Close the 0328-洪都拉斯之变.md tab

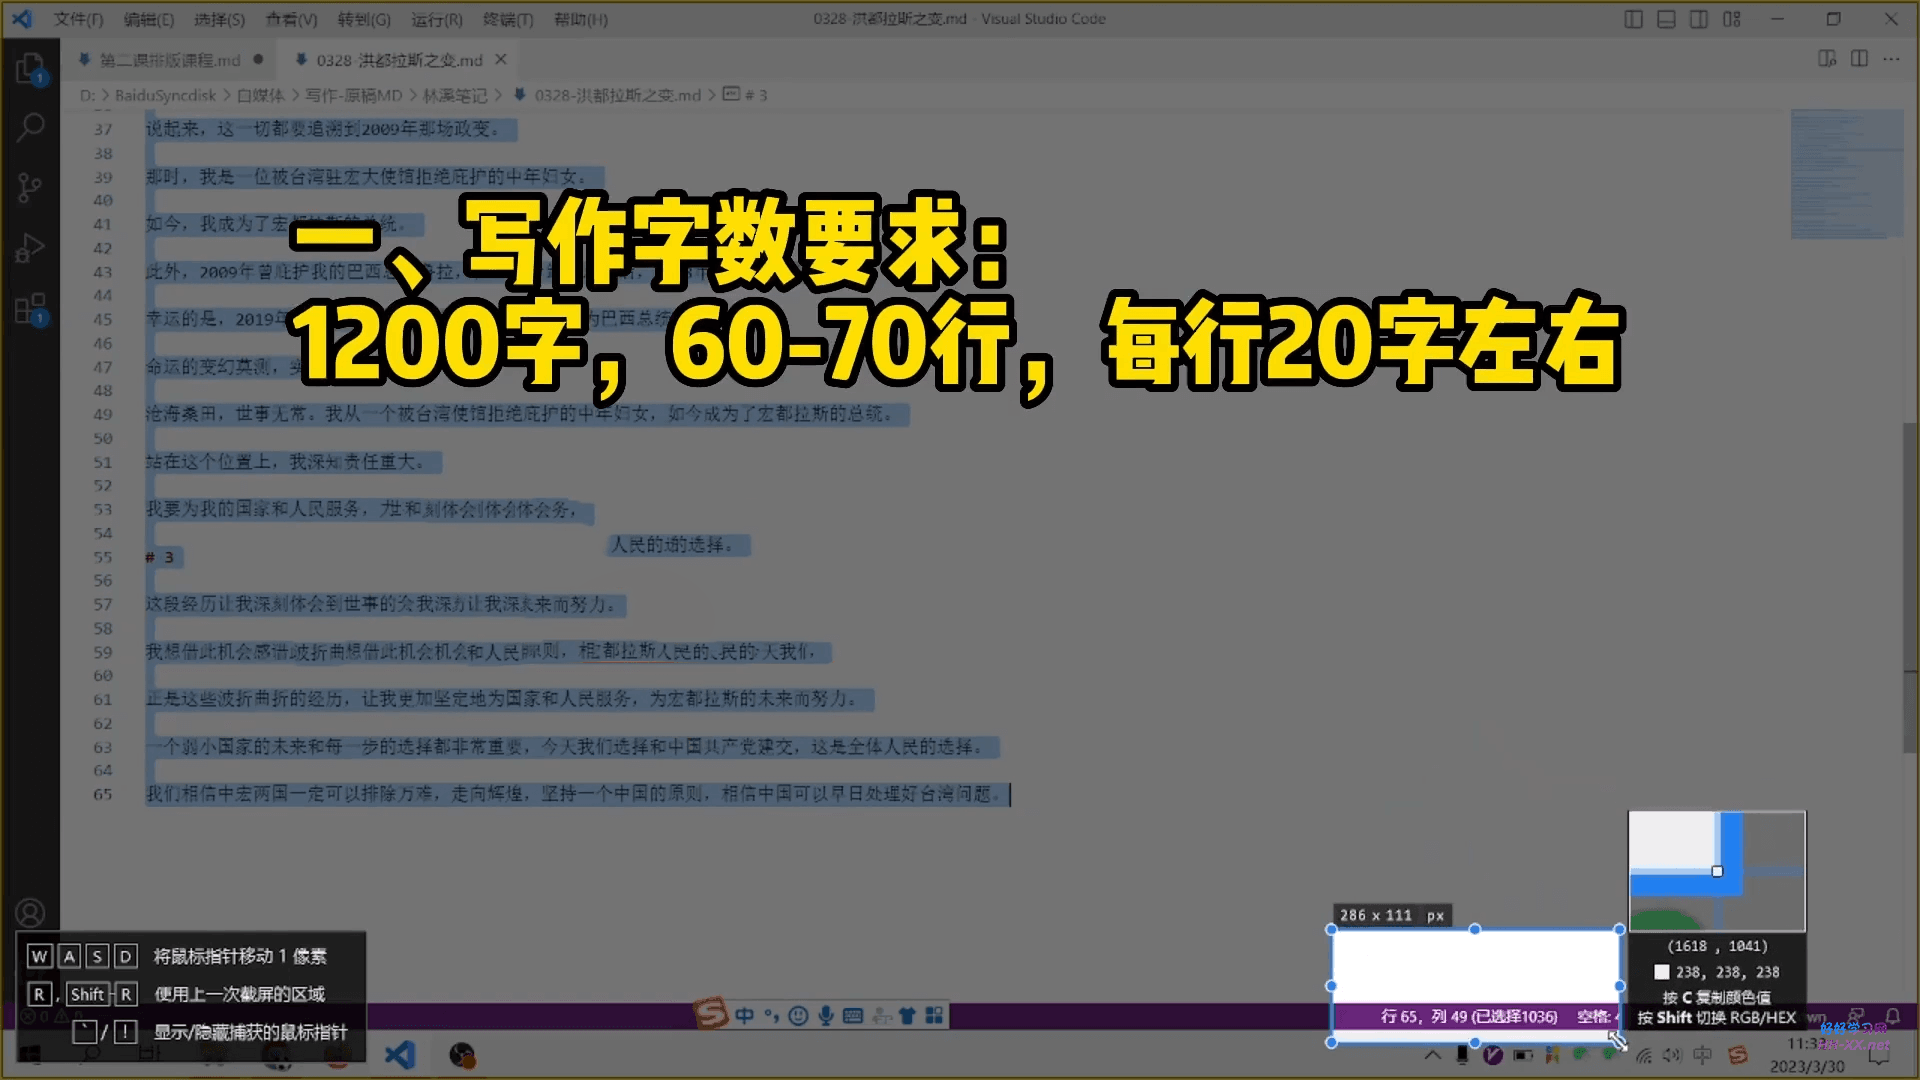501,59
